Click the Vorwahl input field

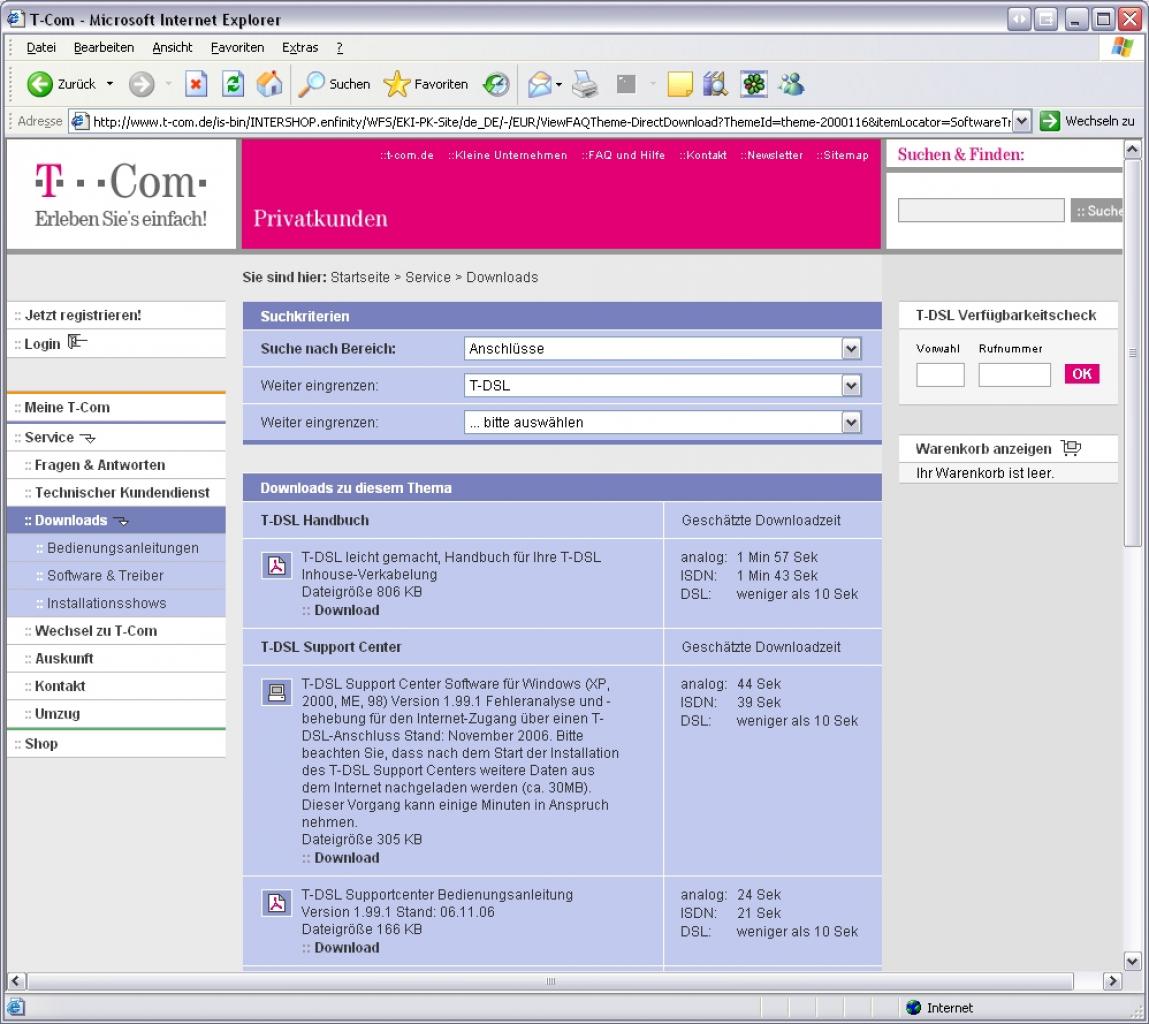click(x=940, y=375)
